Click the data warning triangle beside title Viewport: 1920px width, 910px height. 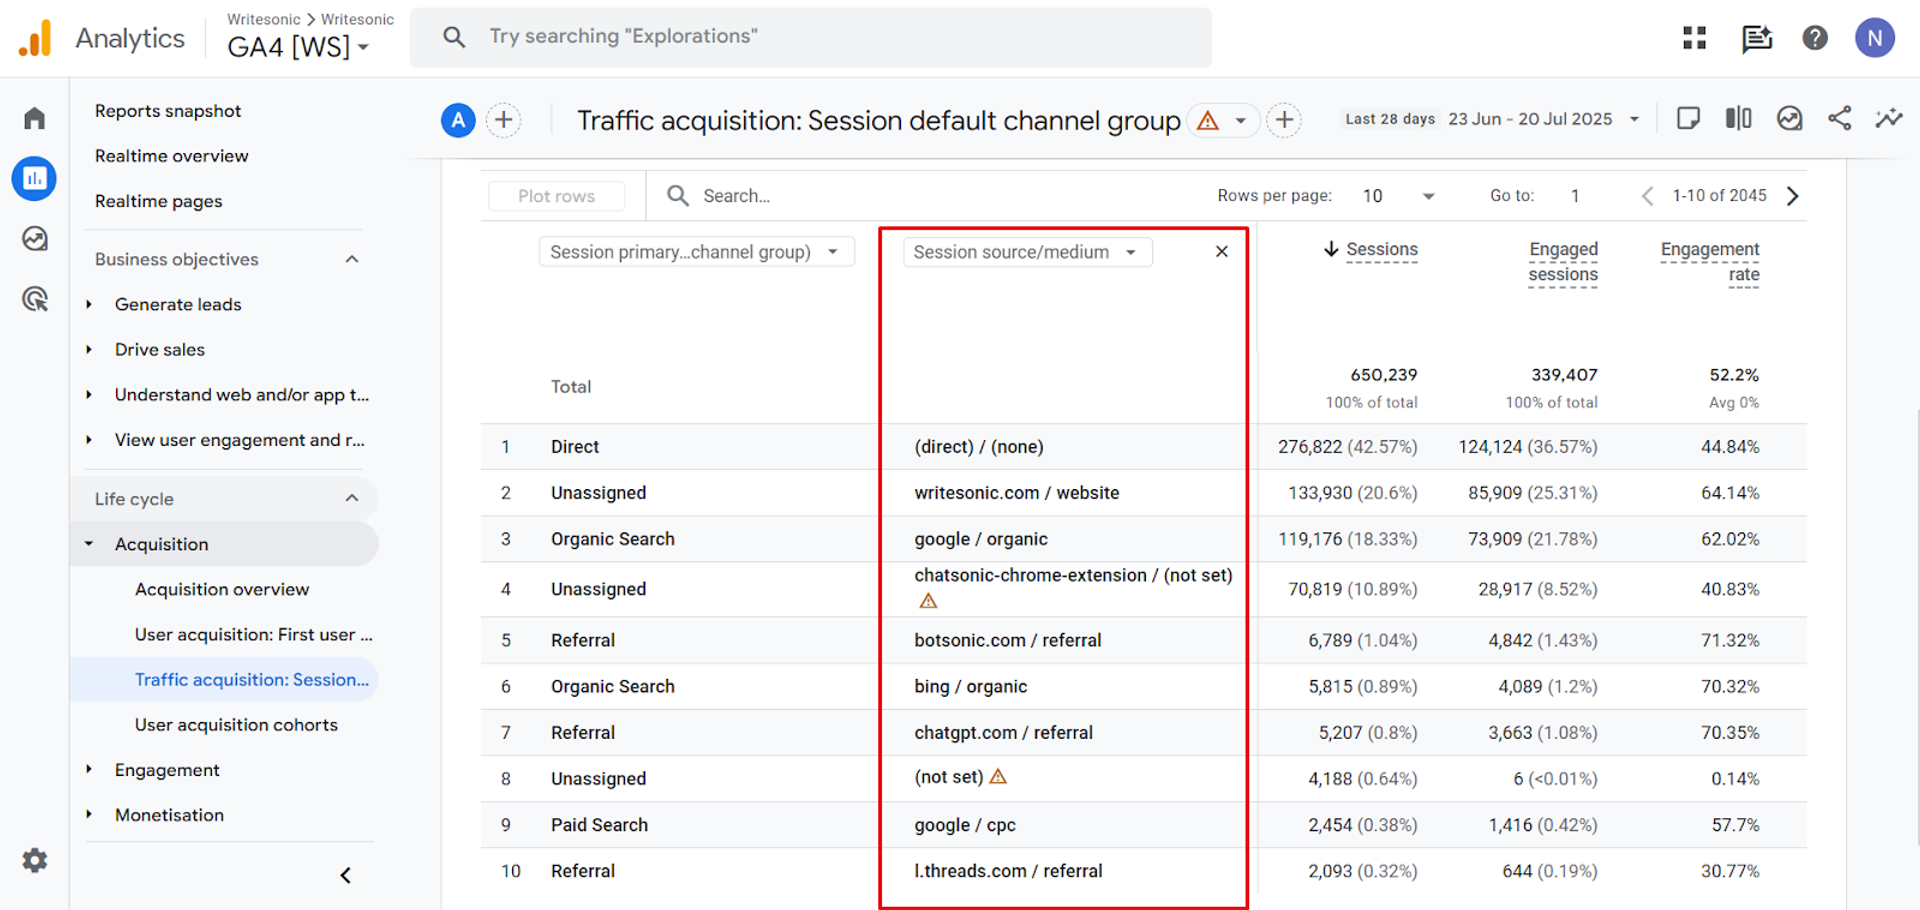pyautogui.click(x=1208, y=121)
